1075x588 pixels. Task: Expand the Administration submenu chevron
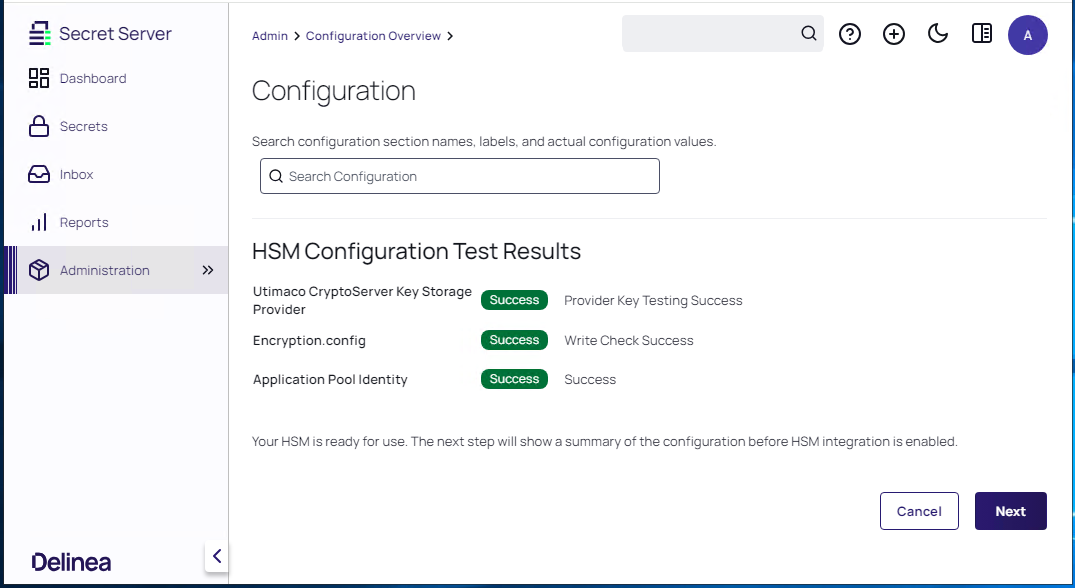point(207,270)
